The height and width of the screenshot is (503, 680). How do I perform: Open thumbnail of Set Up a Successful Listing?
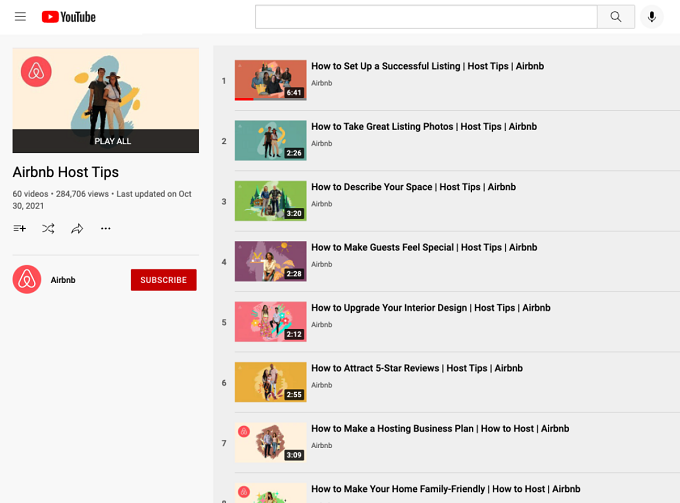click(271, 80)
